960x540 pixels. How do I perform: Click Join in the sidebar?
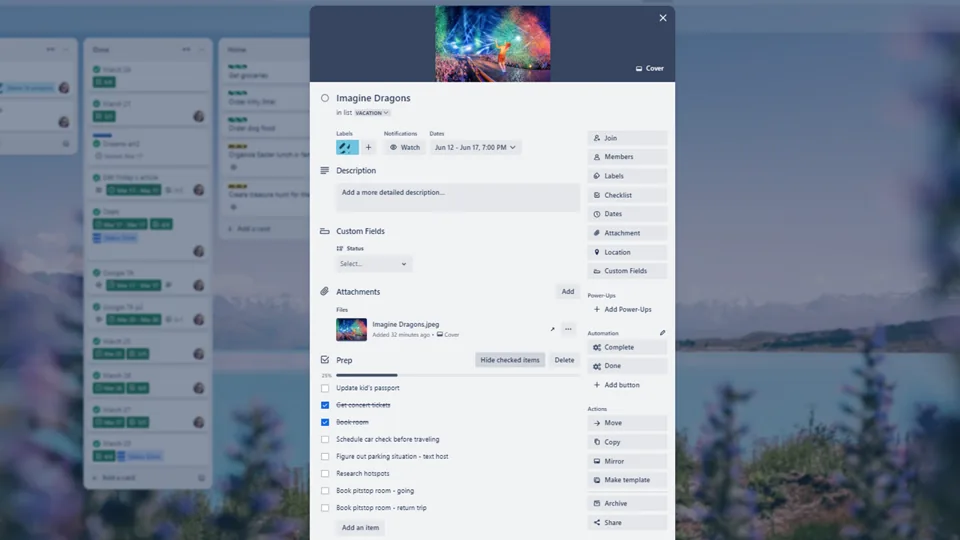coord(627,138)
